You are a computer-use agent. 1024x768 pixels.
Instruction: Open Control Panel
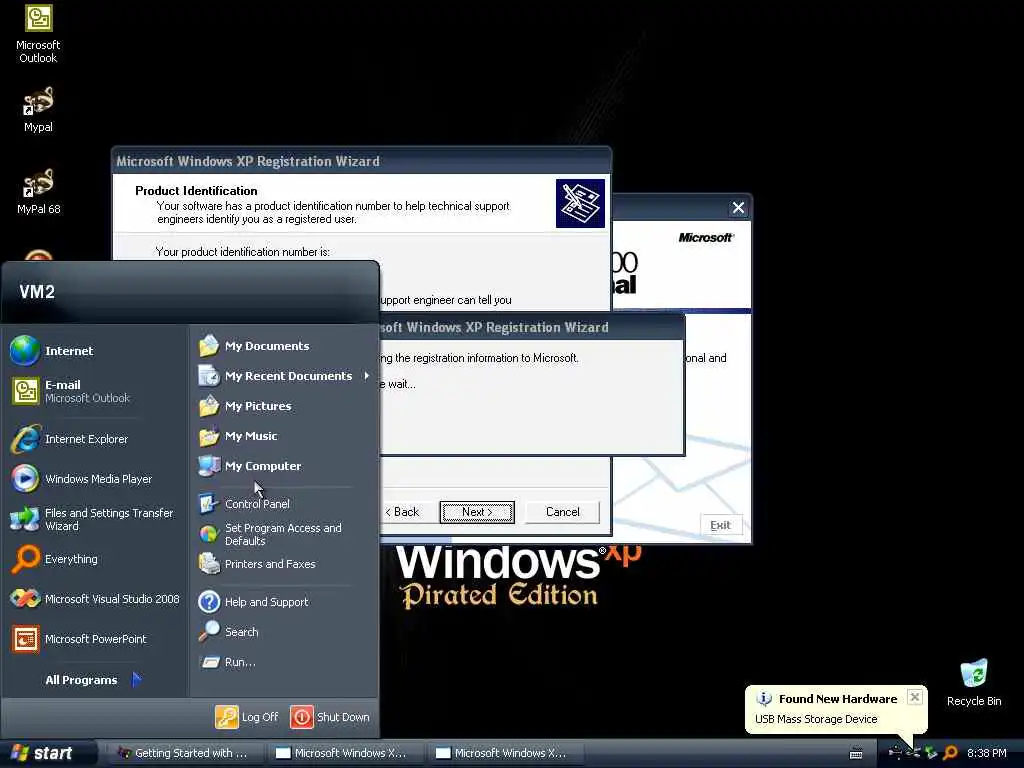(244, 504)
